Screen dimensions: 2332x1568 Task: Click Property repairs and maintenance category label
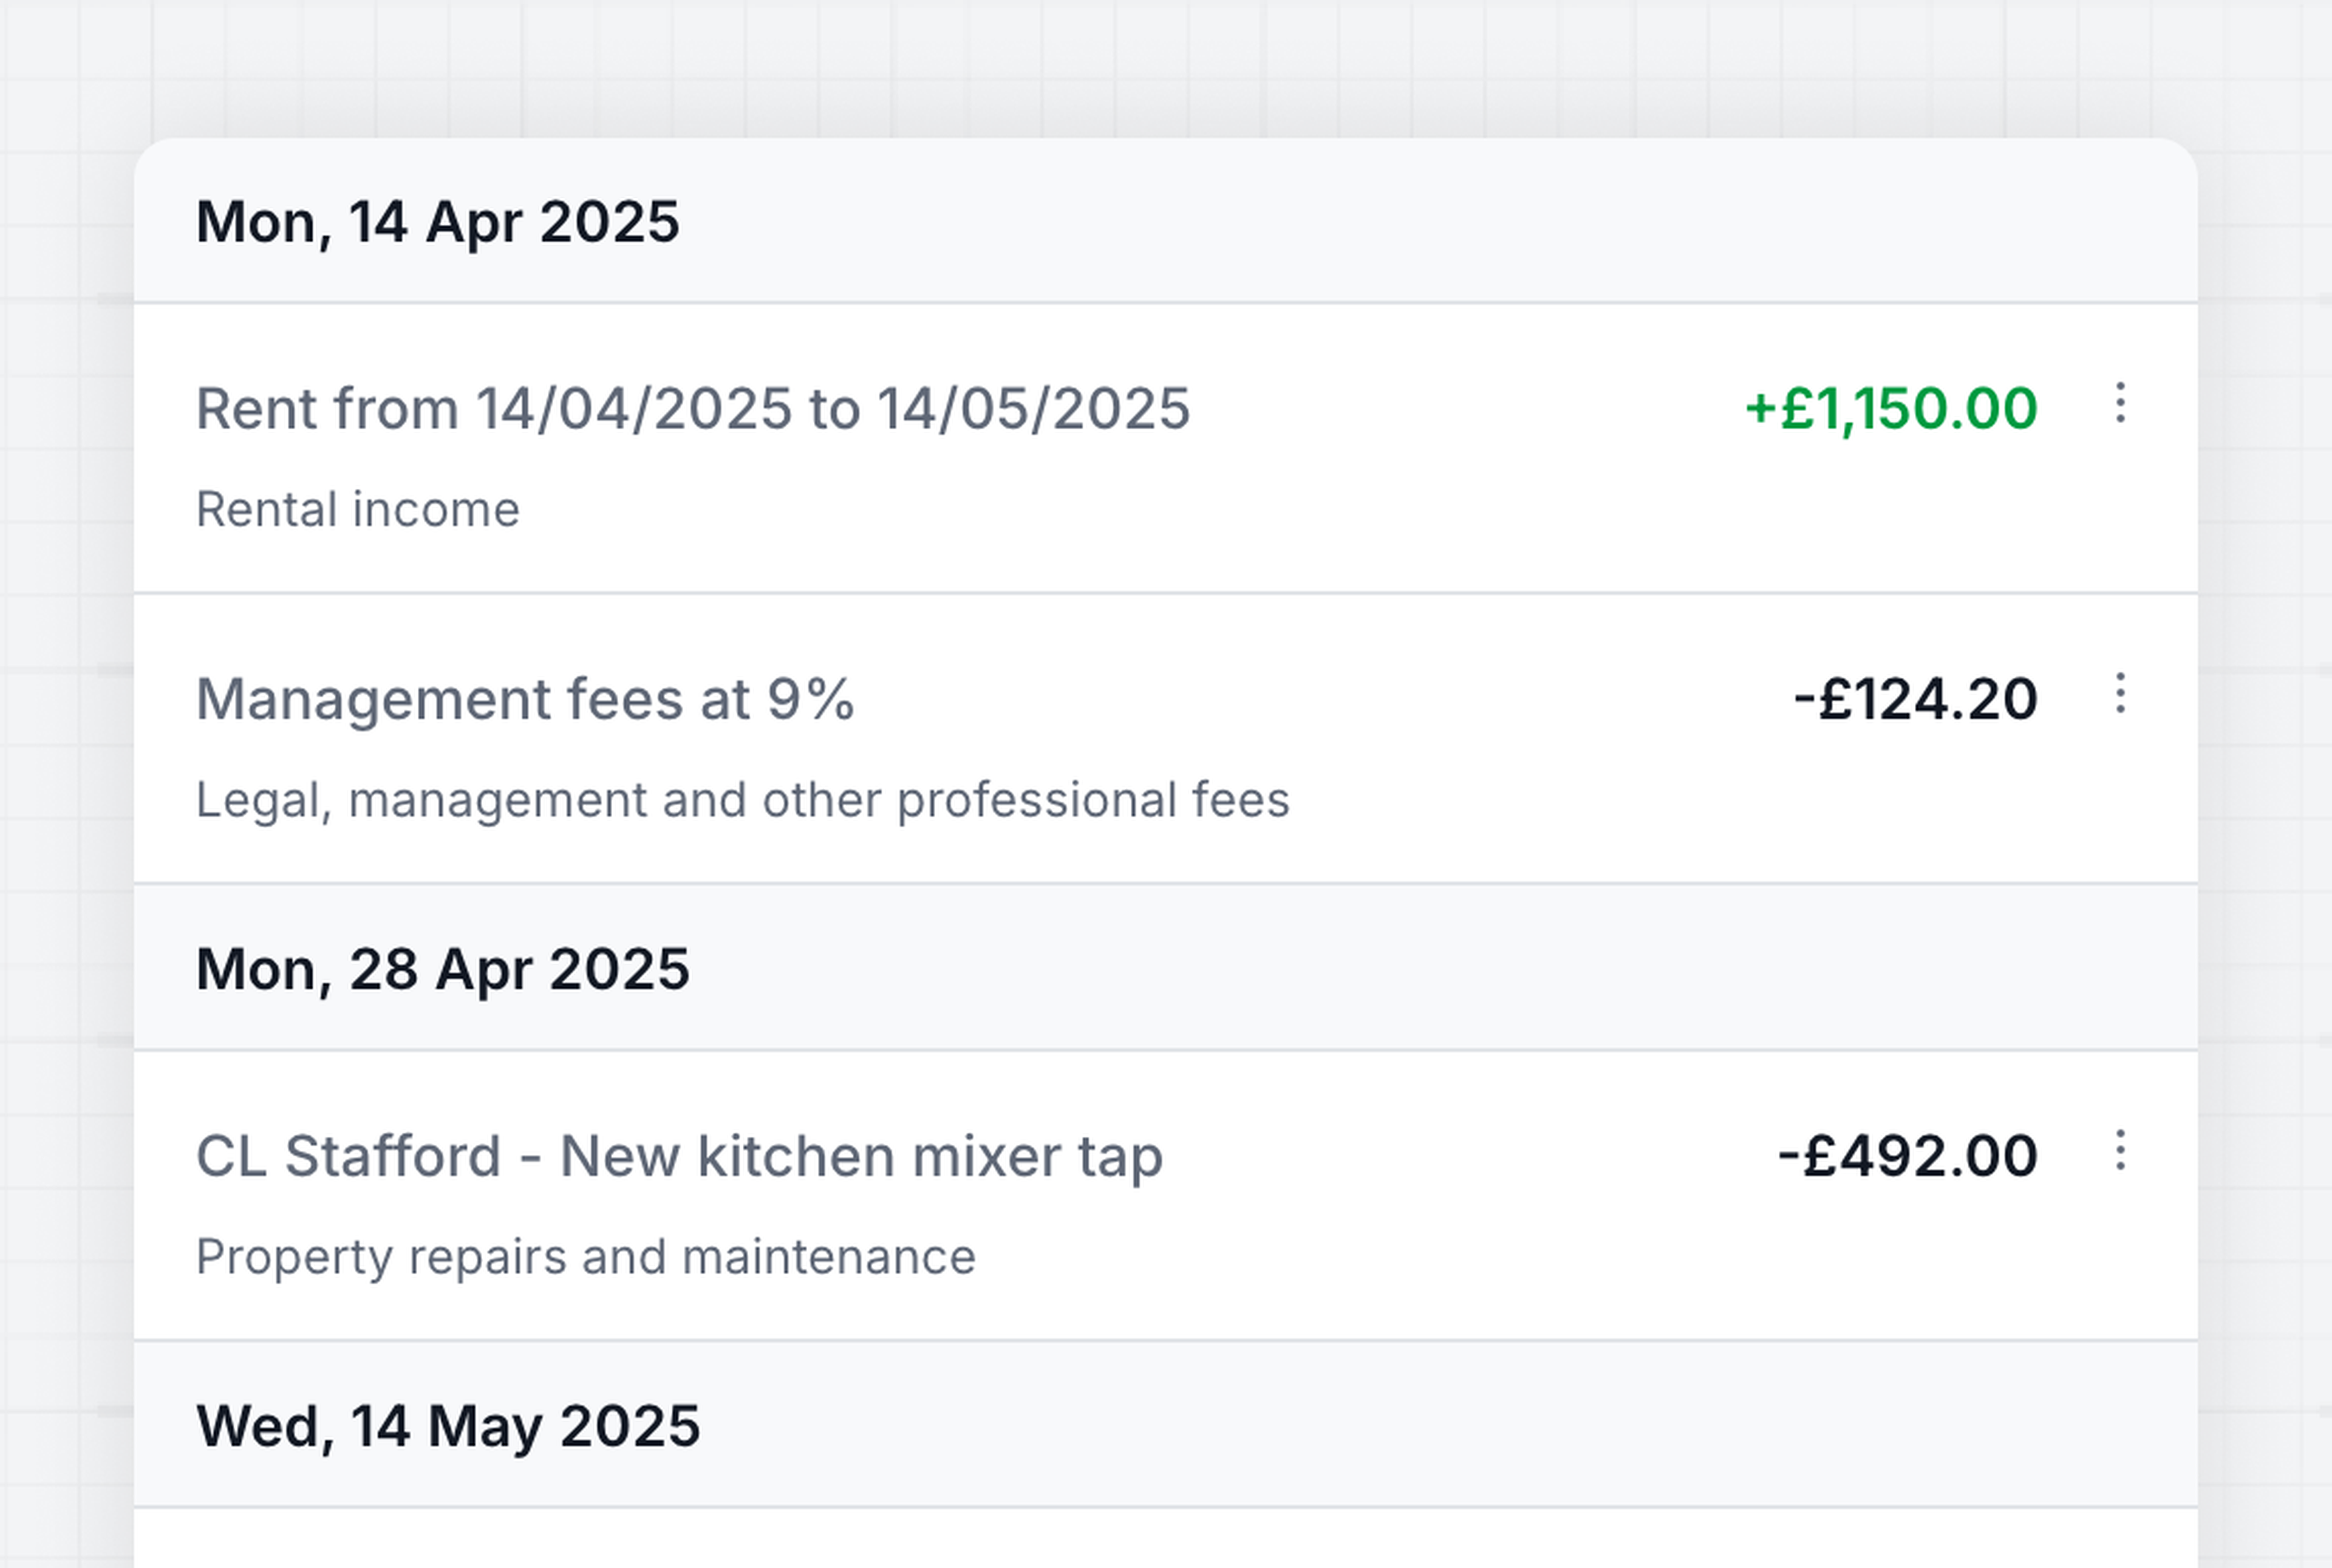click(585, 1257)
